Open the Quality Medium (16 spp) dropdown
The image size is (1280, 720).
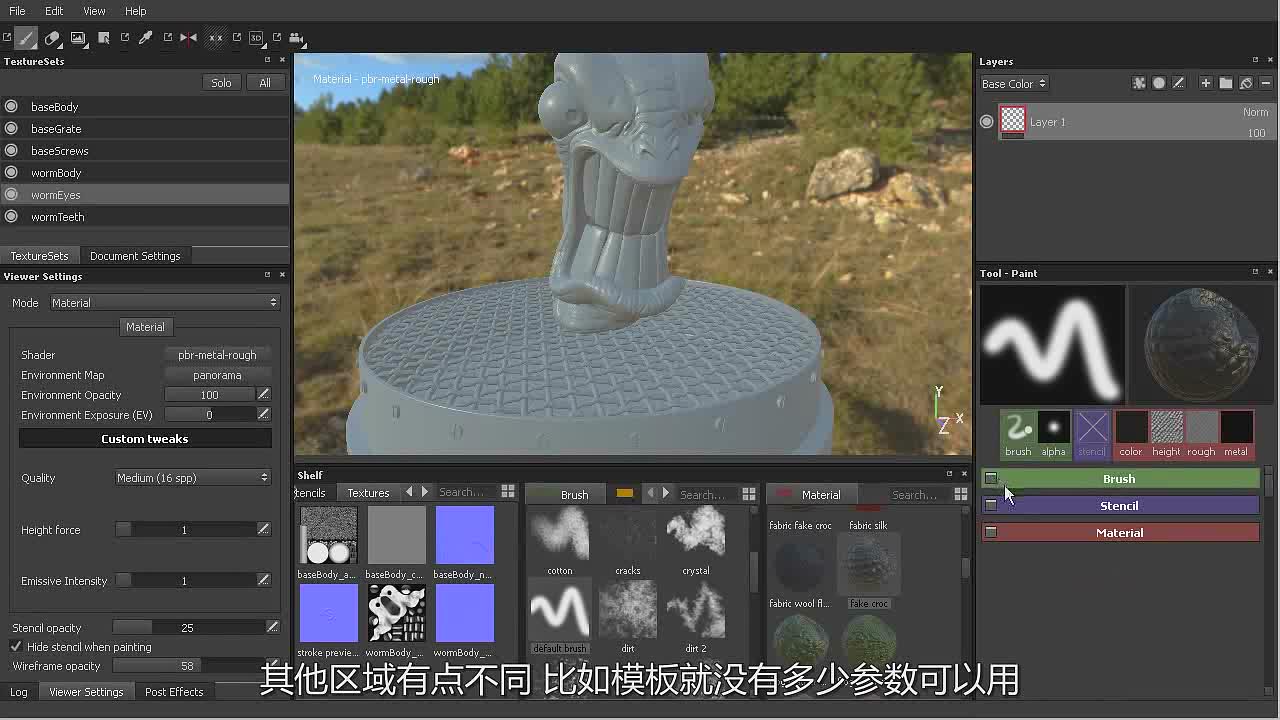192,478
